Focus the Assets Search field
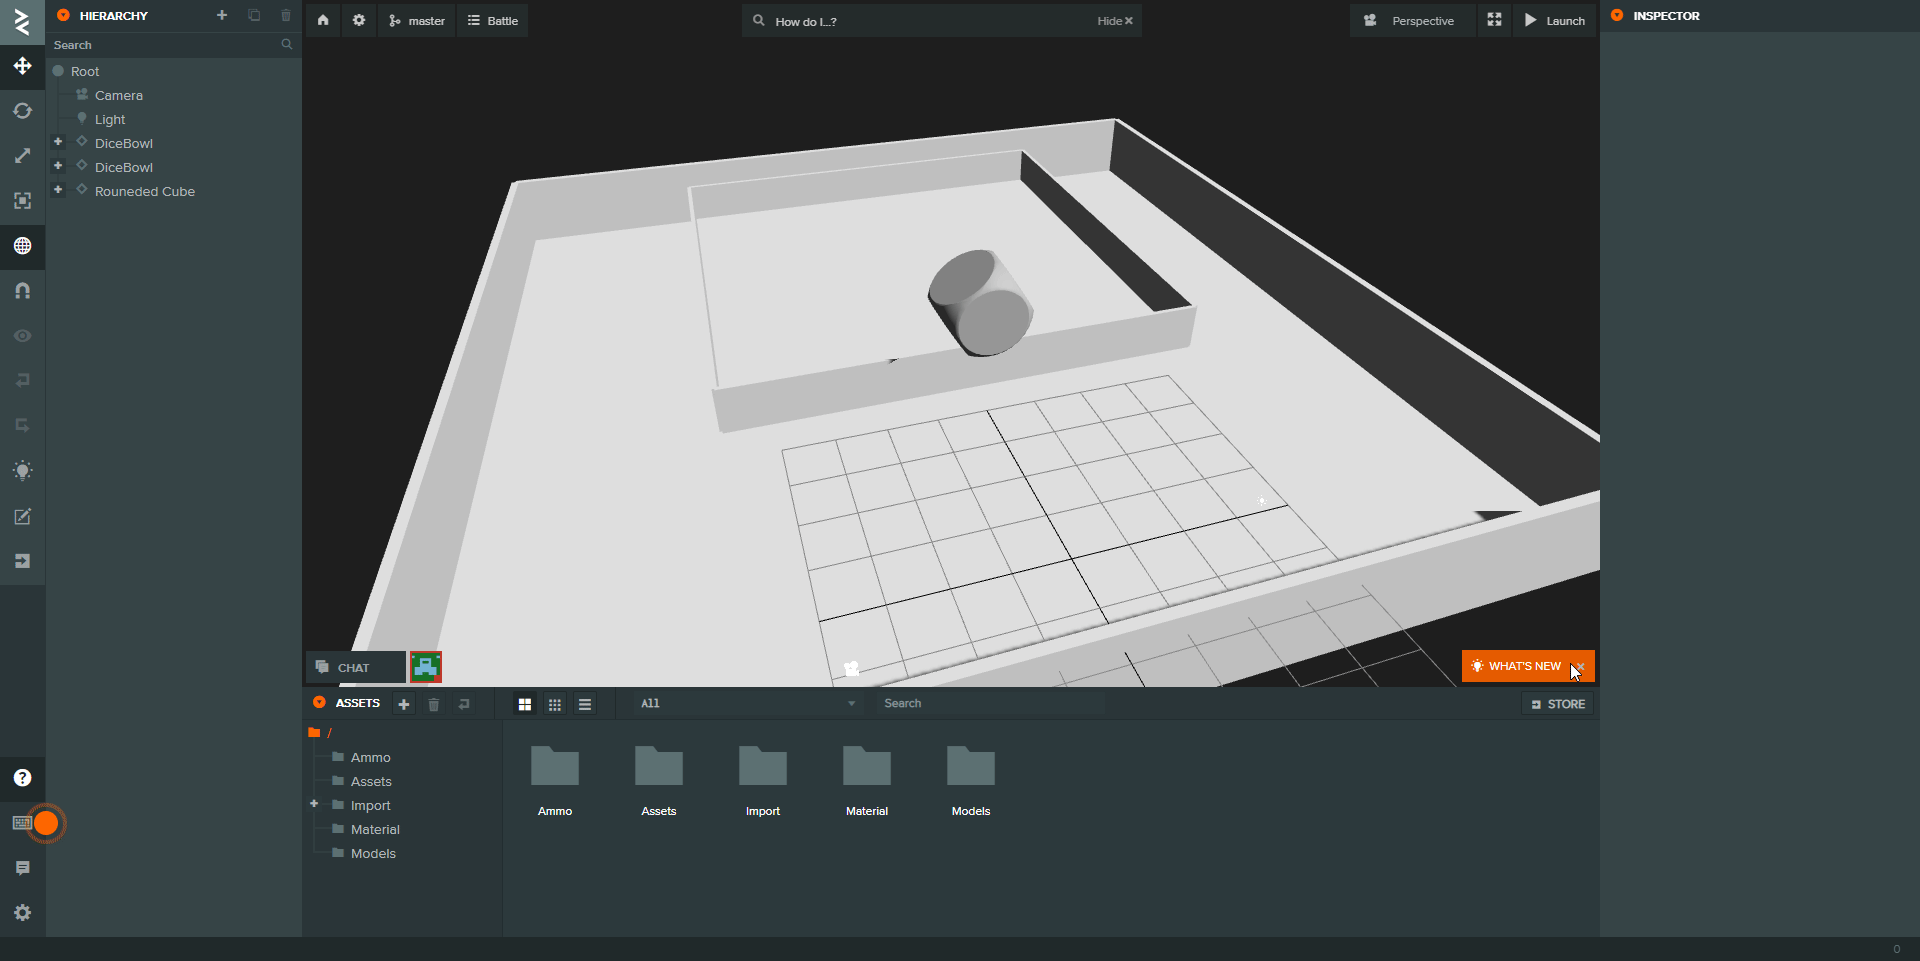1920x961 pixels. tap(990, 703)
